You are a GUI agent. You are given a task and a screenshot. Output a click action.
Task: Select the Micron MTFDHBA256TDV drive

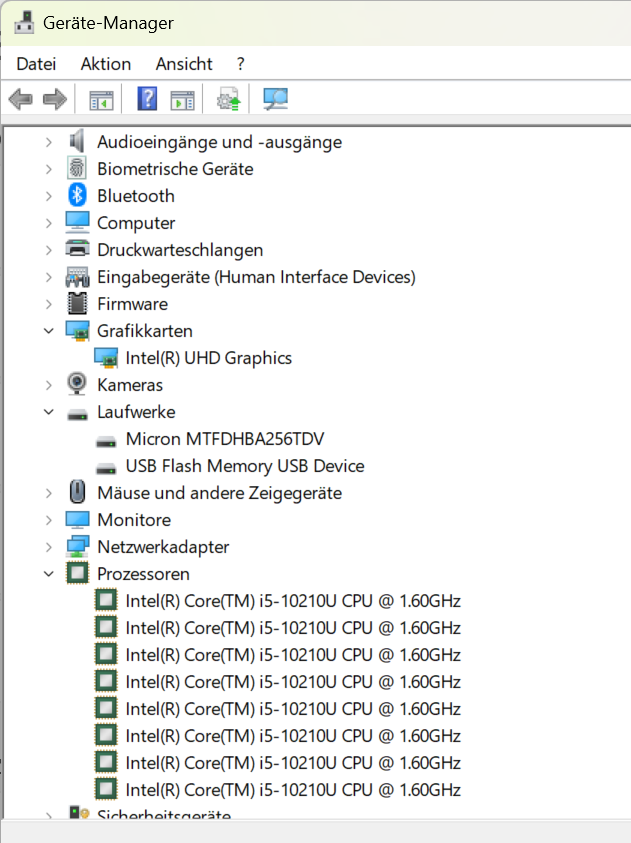pos(225,439)
